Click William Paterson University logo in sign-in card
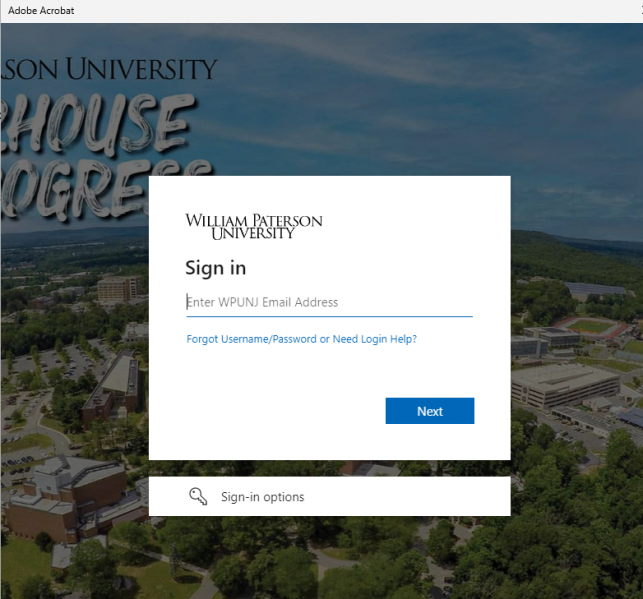The height and width of the screenshot is (599, 643). tap(254, 226)
